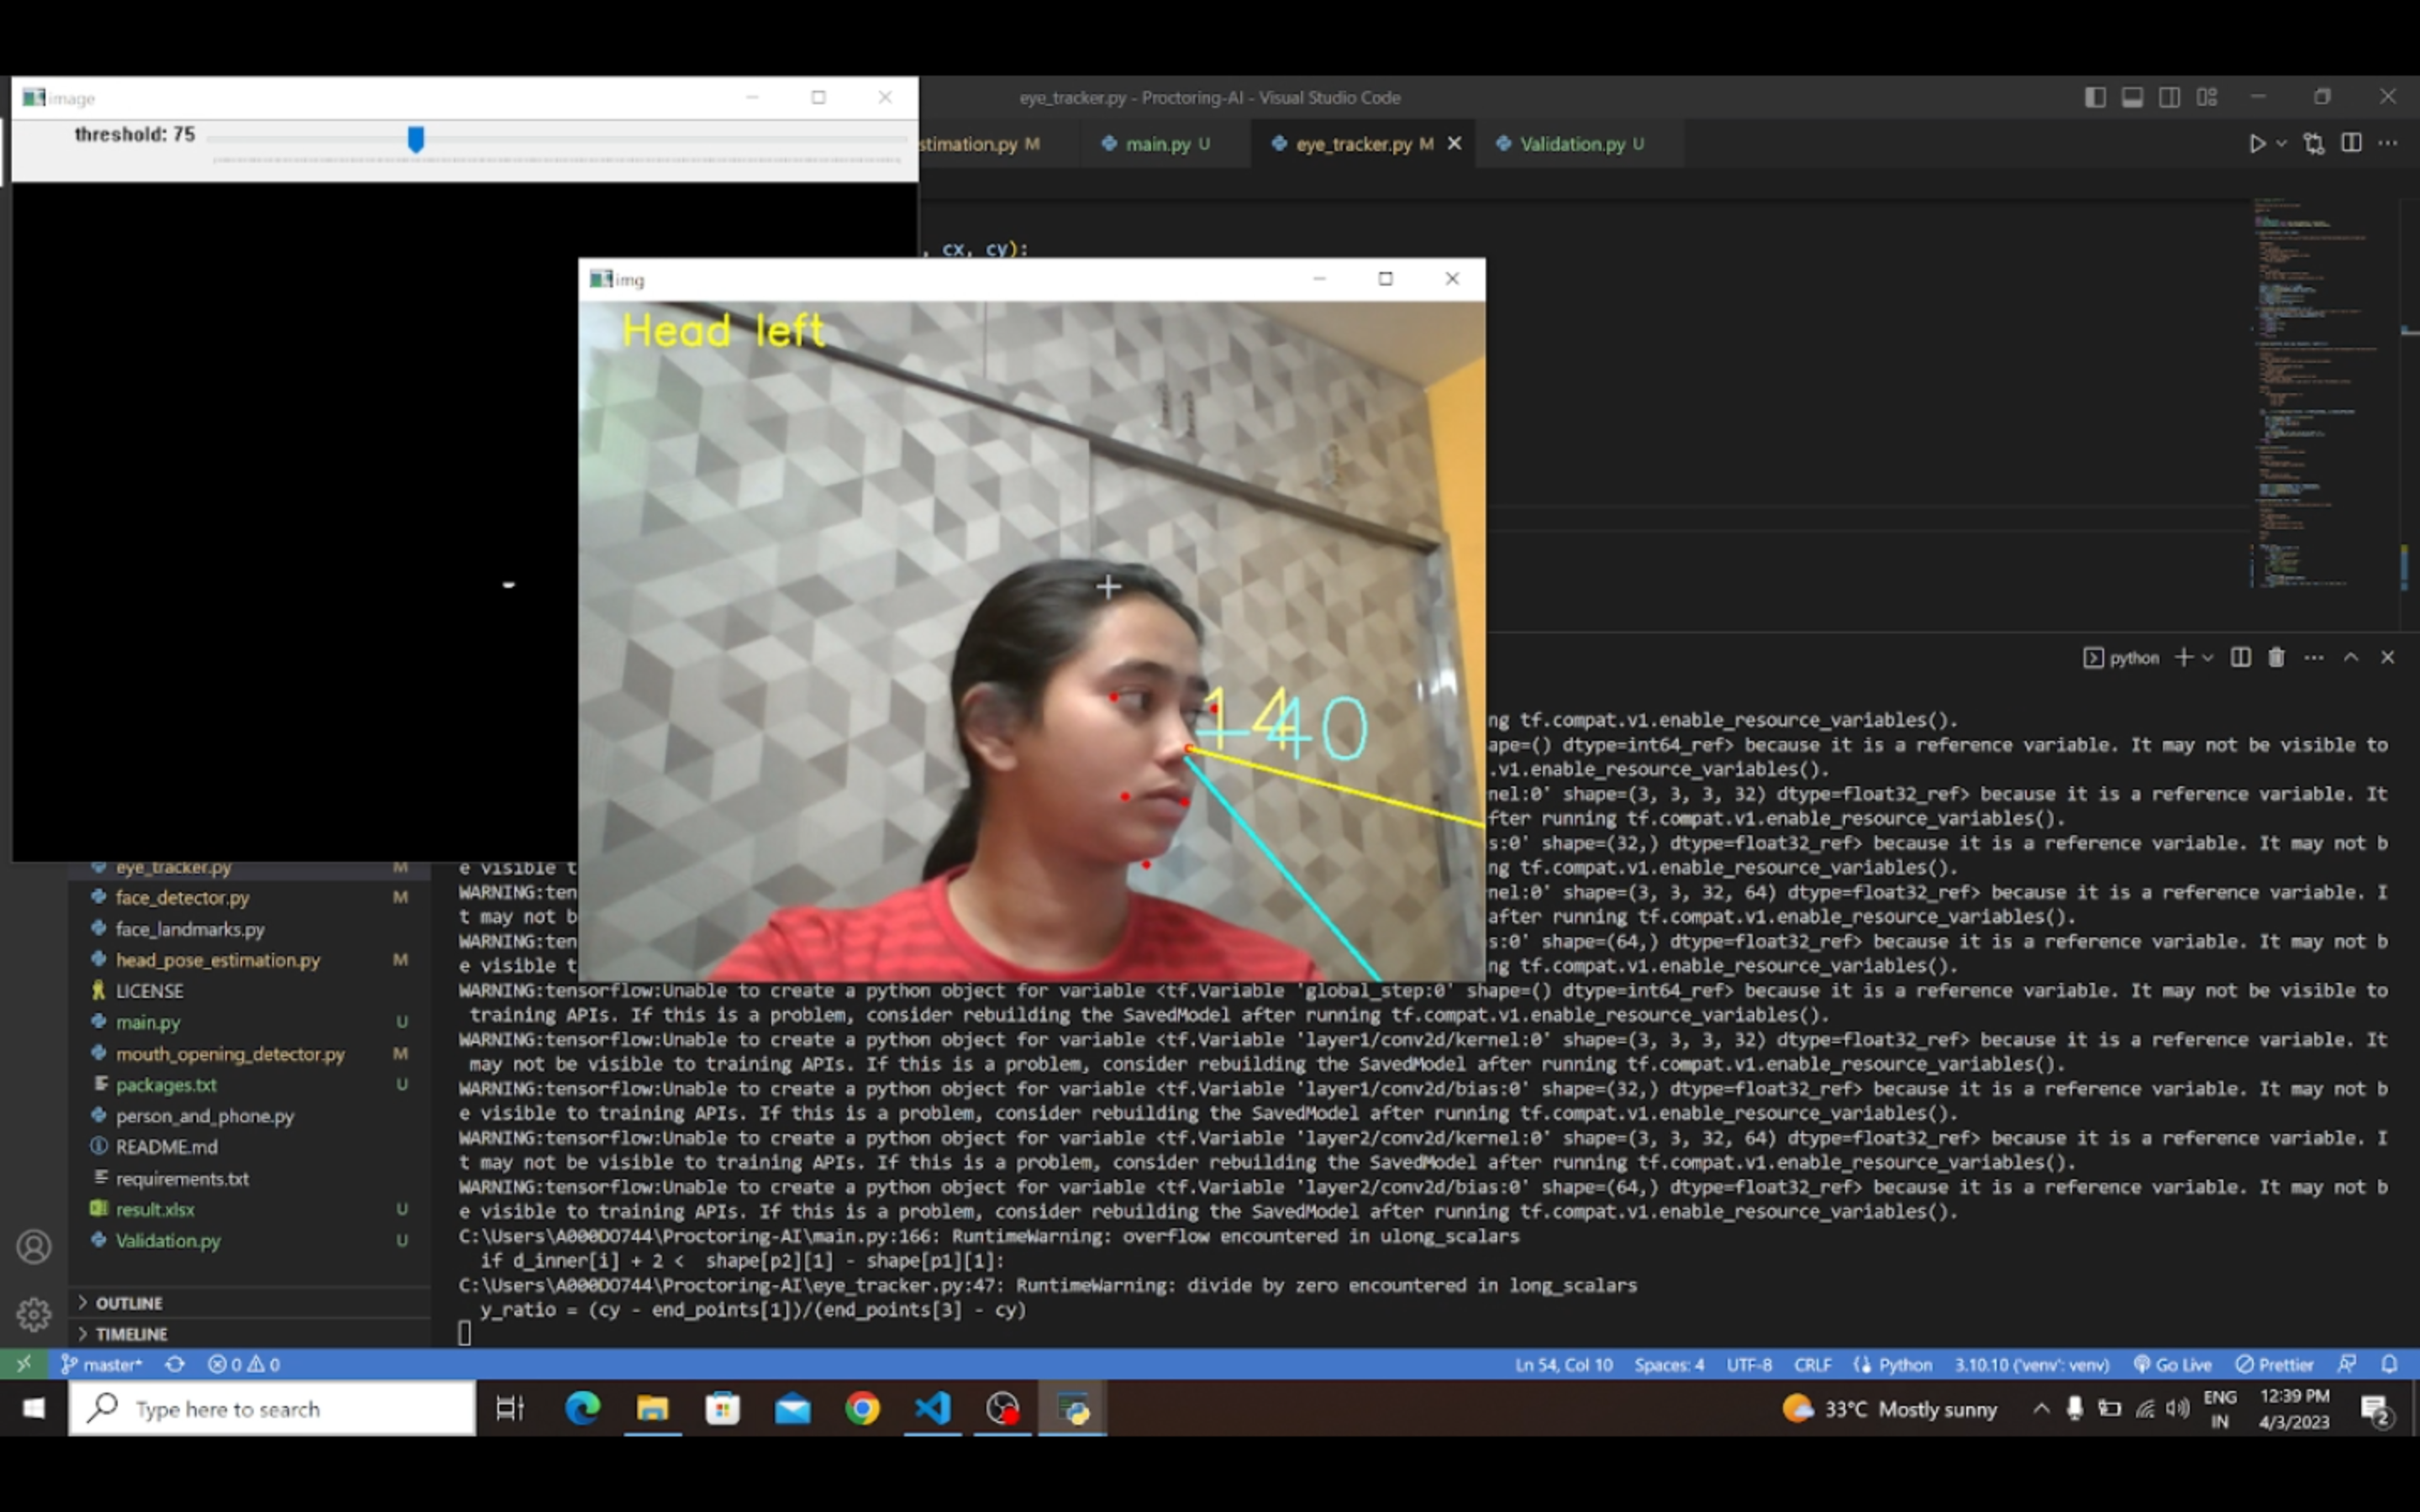
Task: Close the eye_tracker.py tab
Action: pyautogui.click(x=1454, y=144)
